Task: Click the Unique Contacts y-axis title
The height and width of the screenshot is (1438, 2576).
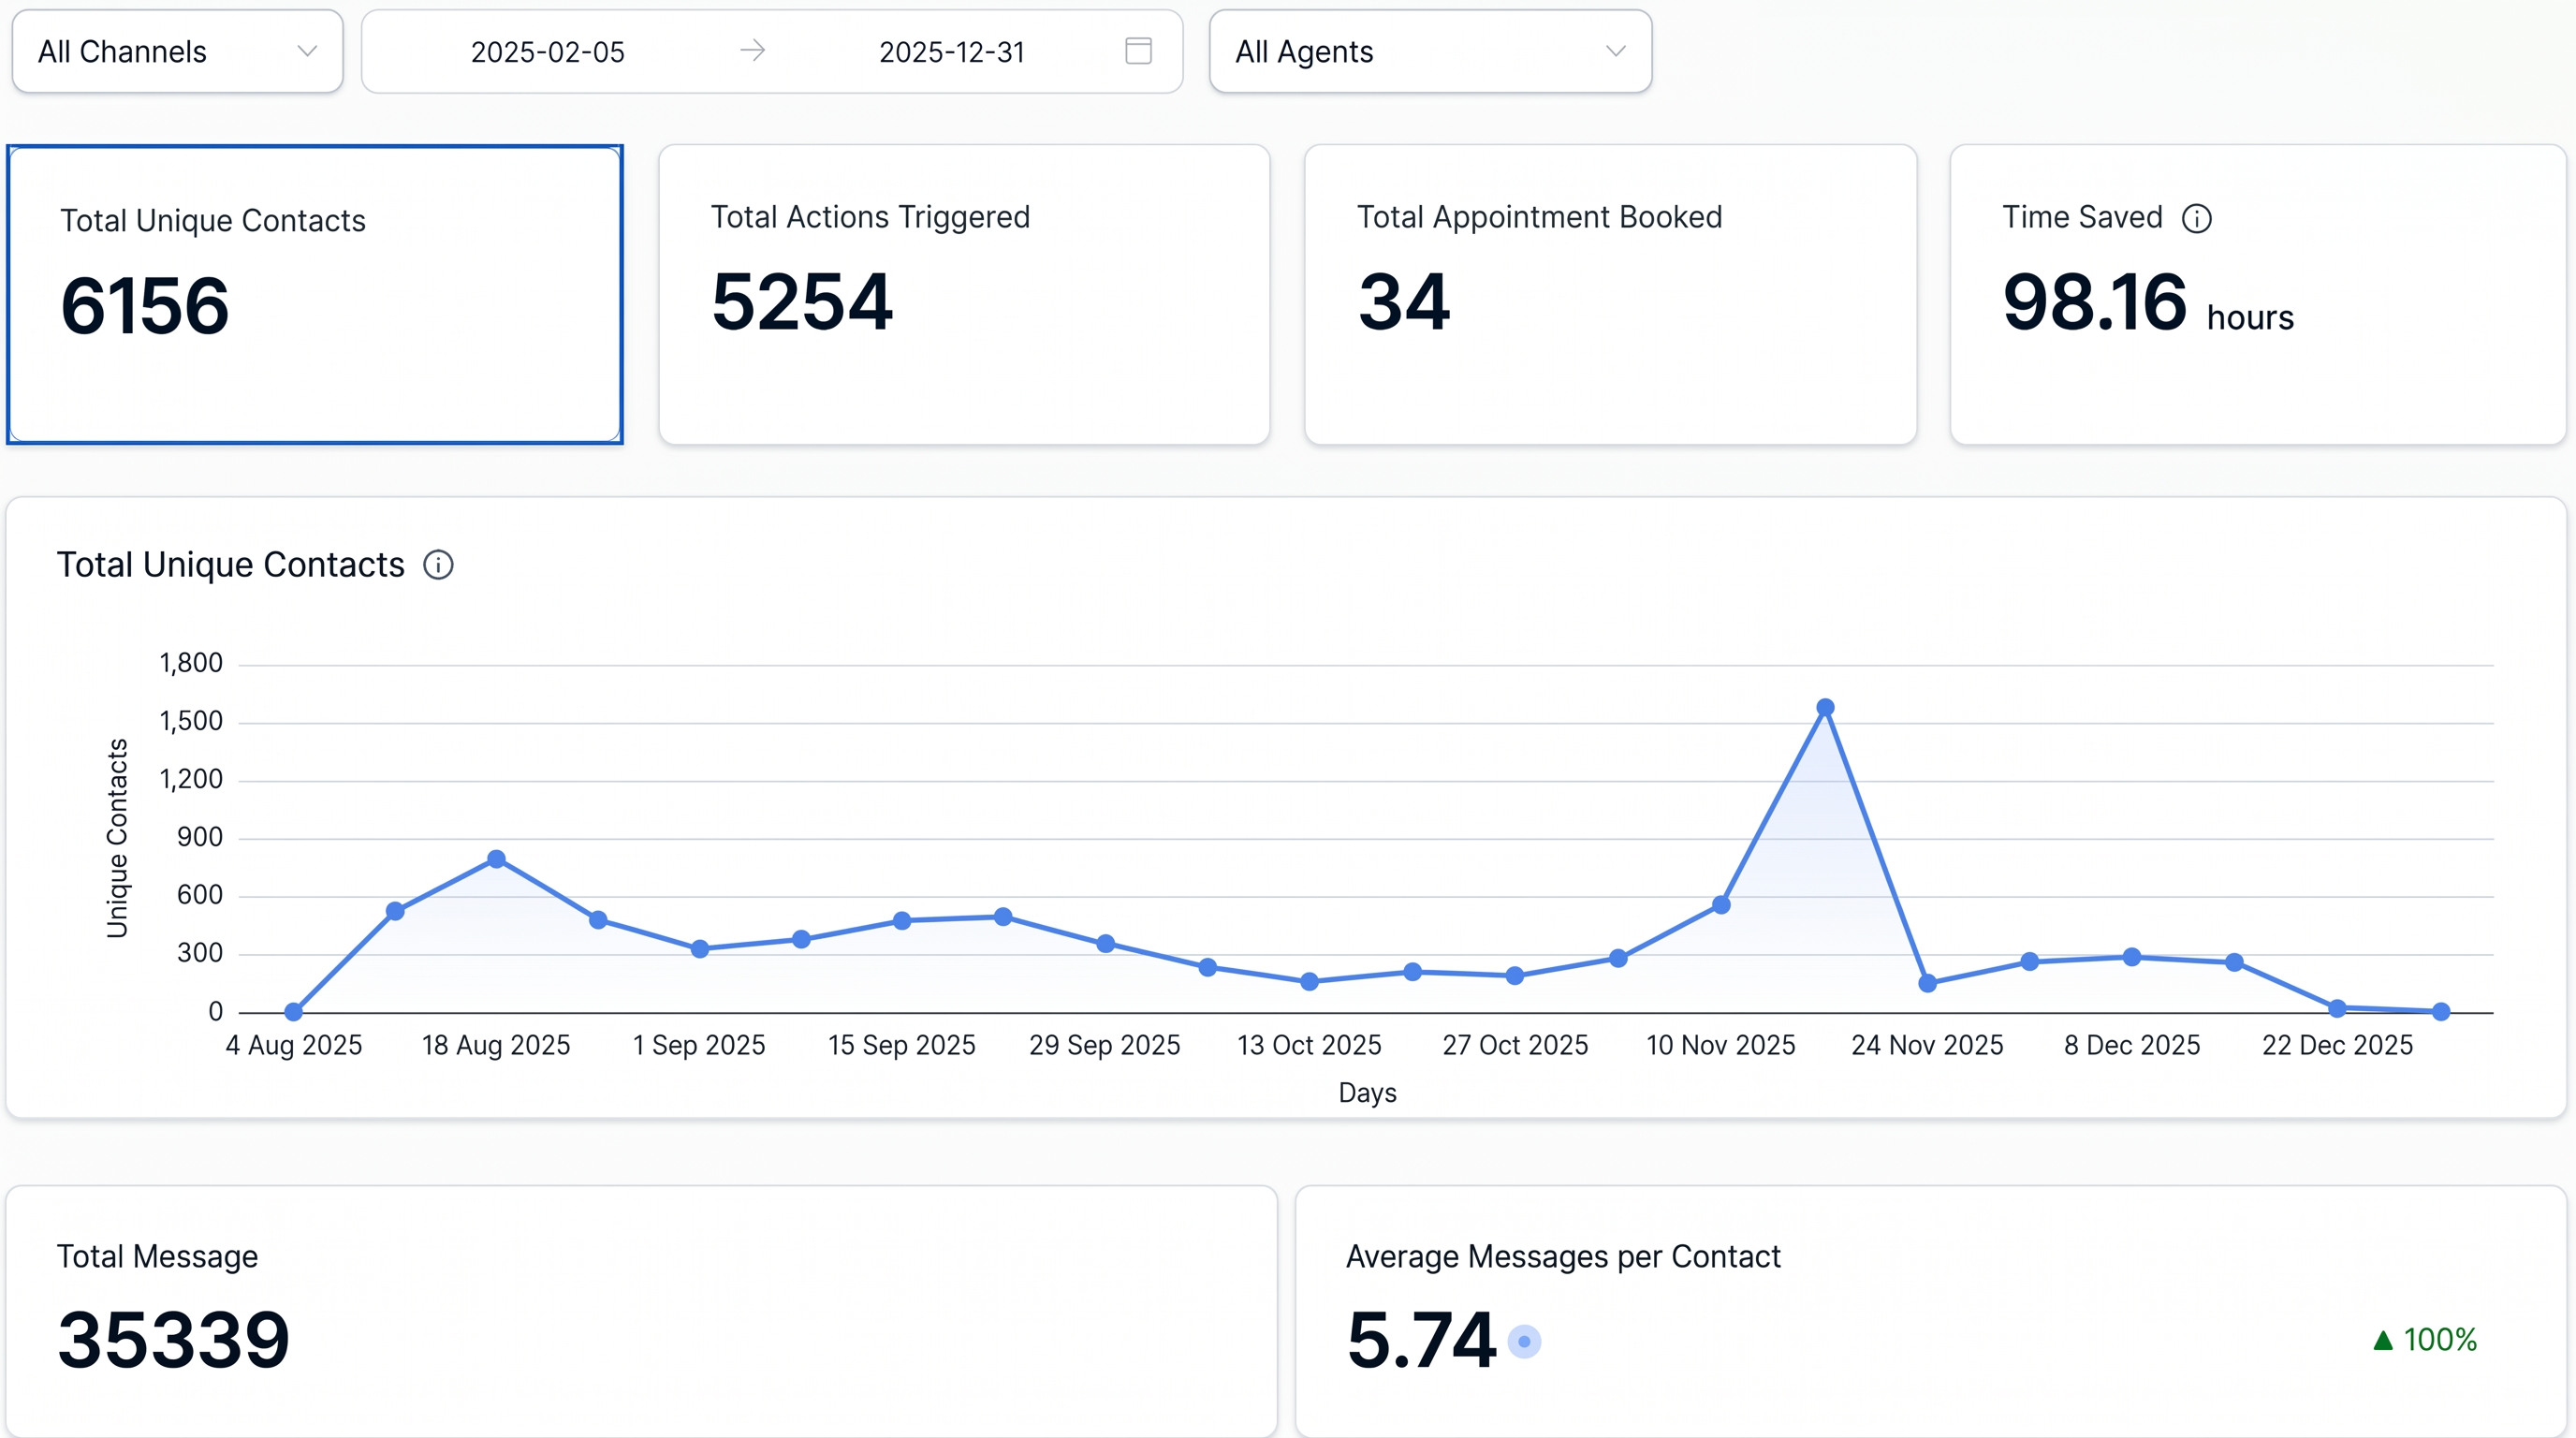Action: tap(117, 838)
